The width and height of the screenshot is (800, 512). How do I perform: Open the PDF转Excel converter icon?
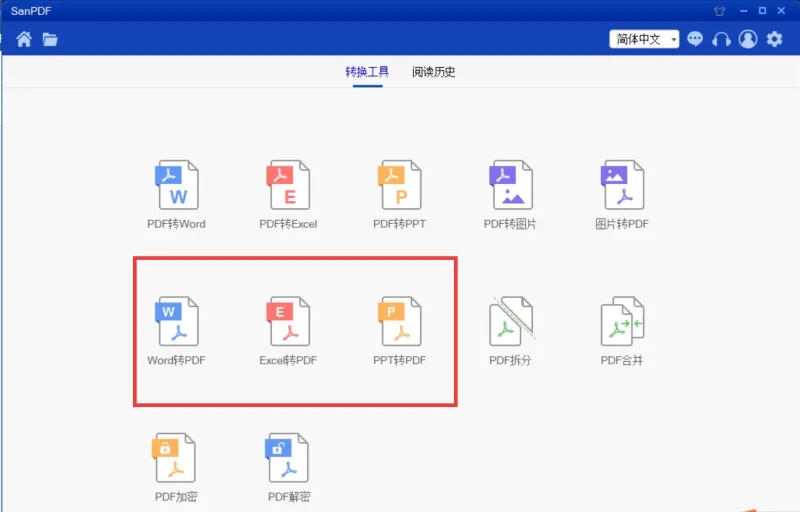pos(288,185)
